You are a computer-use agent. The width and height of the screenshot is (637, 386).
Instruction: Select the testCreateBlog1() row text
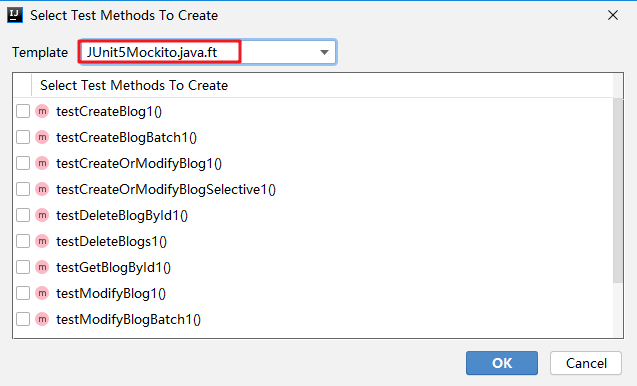109,111
